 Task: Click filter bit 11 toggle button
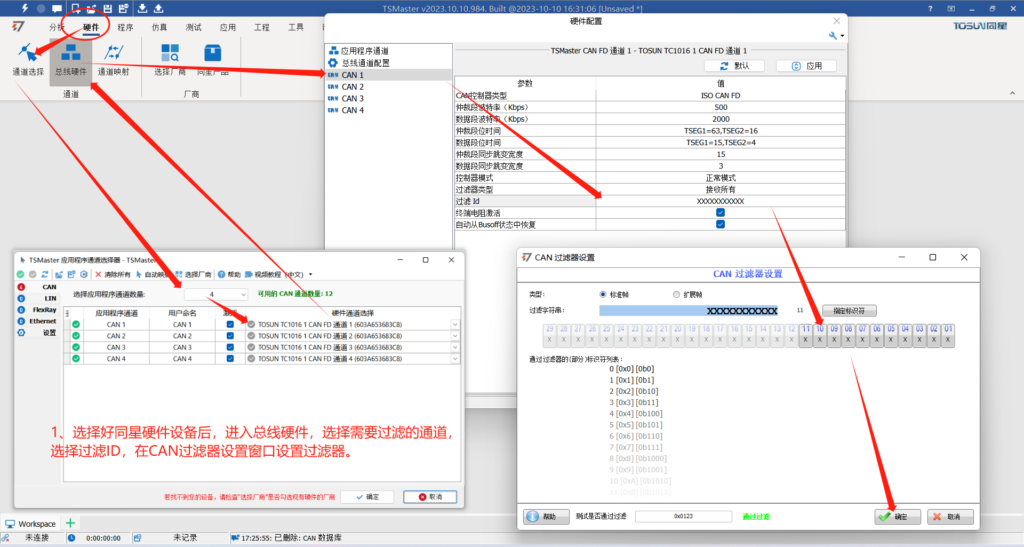click(x=805, y=336)
